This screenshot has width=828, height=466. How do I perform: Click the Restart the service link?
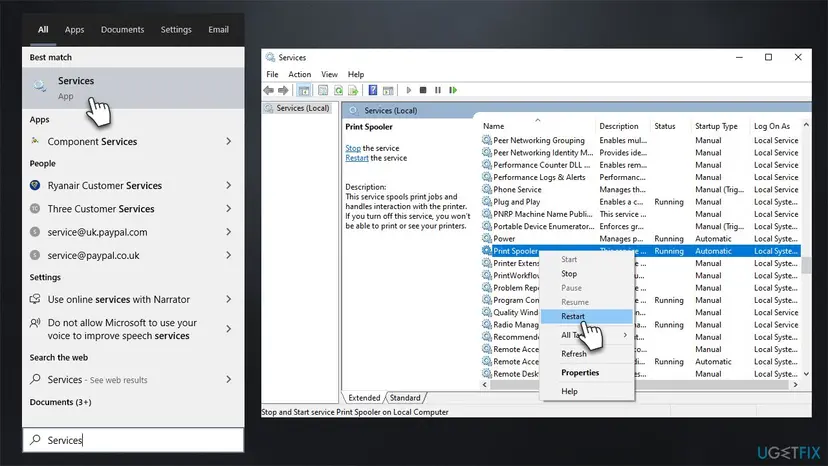(357, 158)
